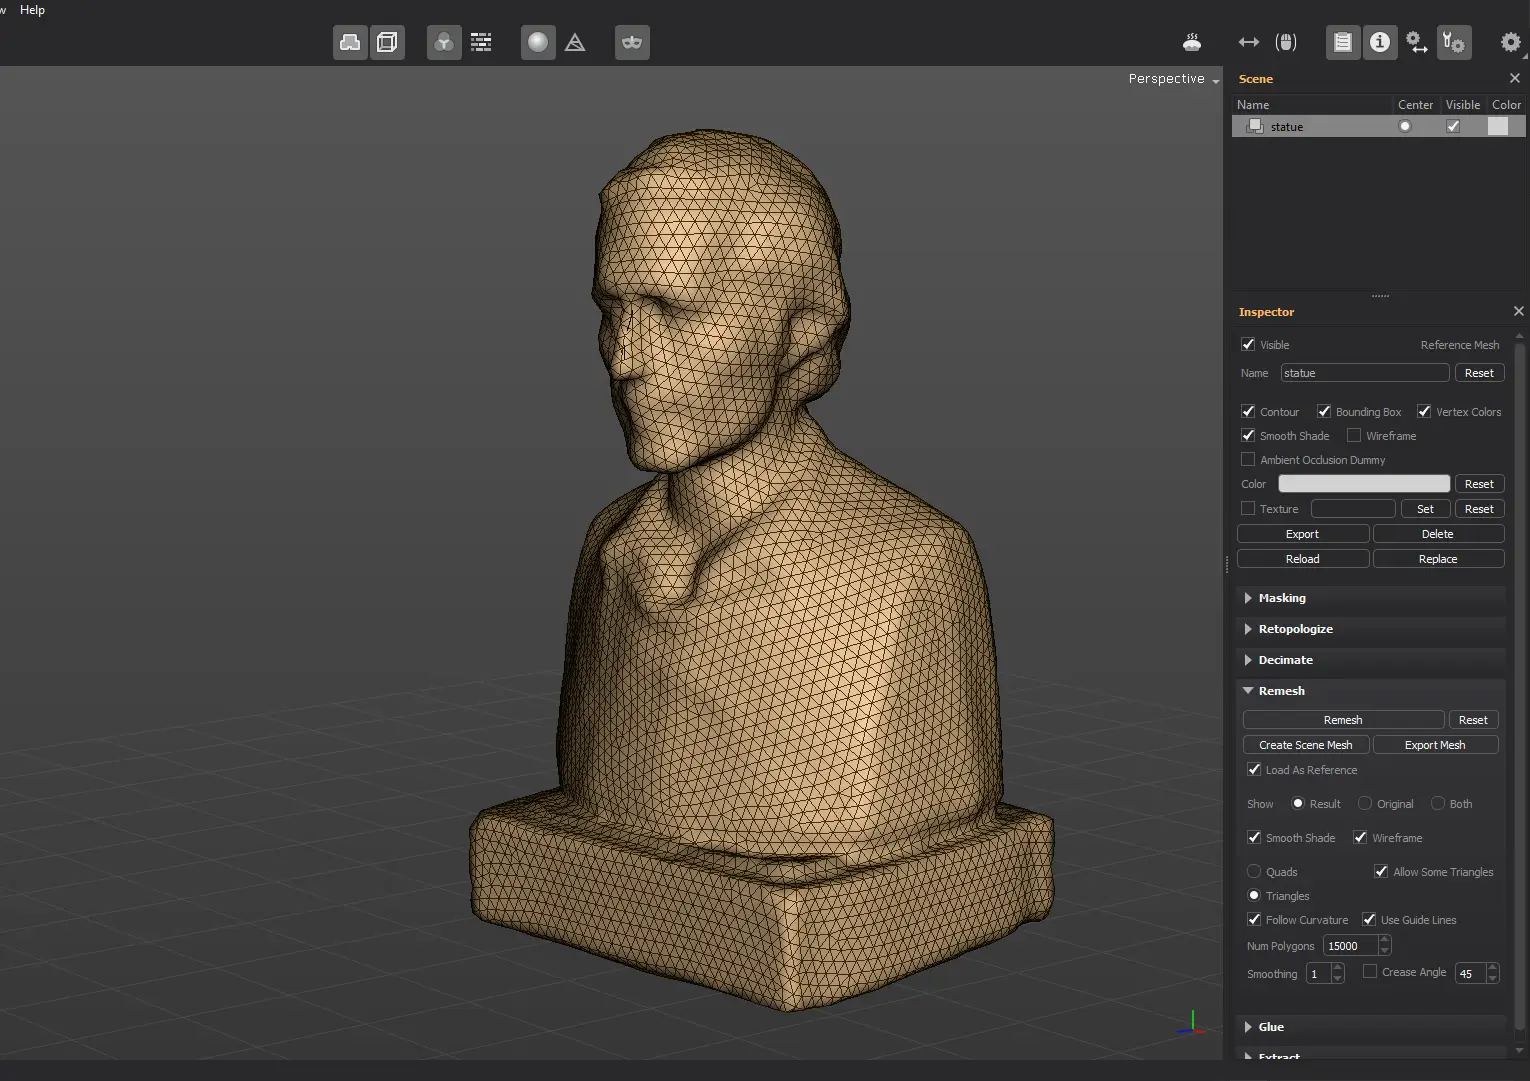Click the horizontal double-arrow symmetry icon
1530x1081 pixels.
click(1249, 42)
